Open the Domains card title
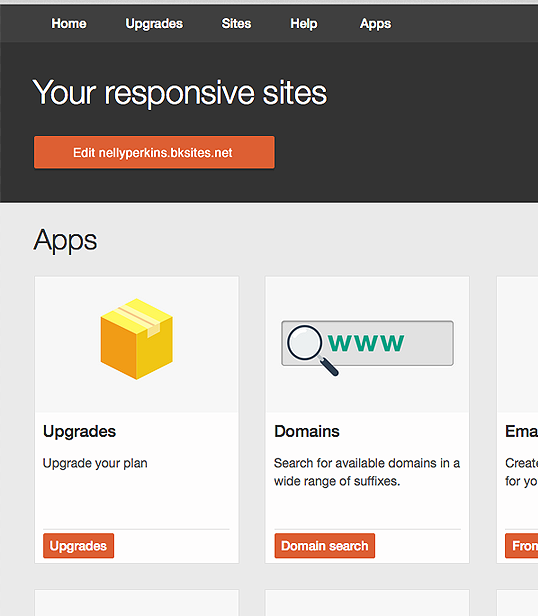Screen dimensions: 538x616 pos(307,431)
